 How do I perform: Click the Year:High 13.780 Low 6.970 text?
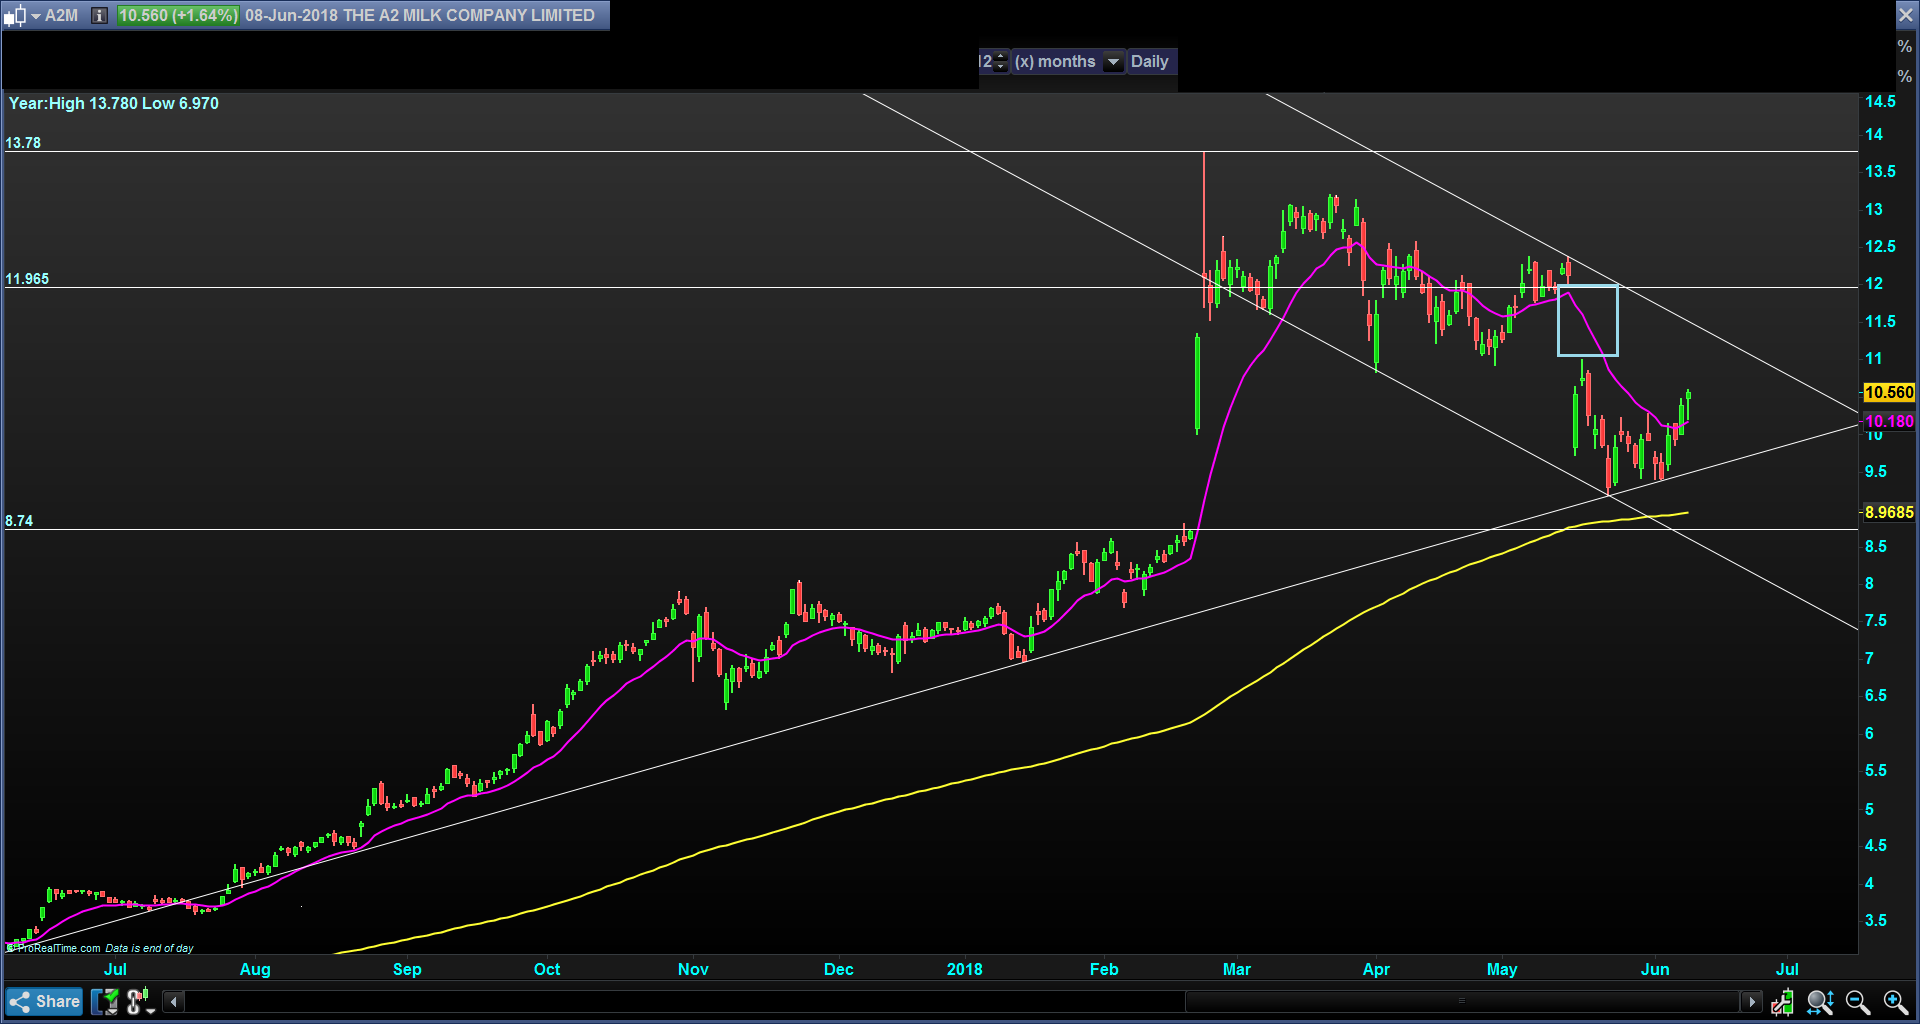[x=114, y=103]
